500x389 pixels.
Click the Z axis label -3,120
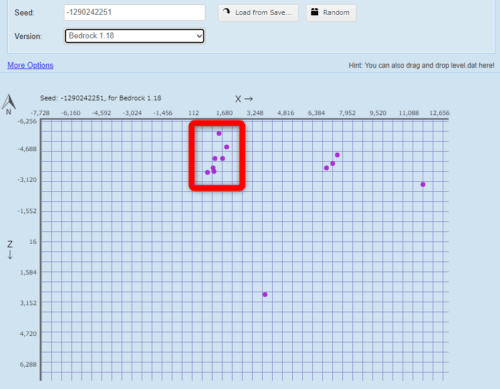click(x=27, y=180)
